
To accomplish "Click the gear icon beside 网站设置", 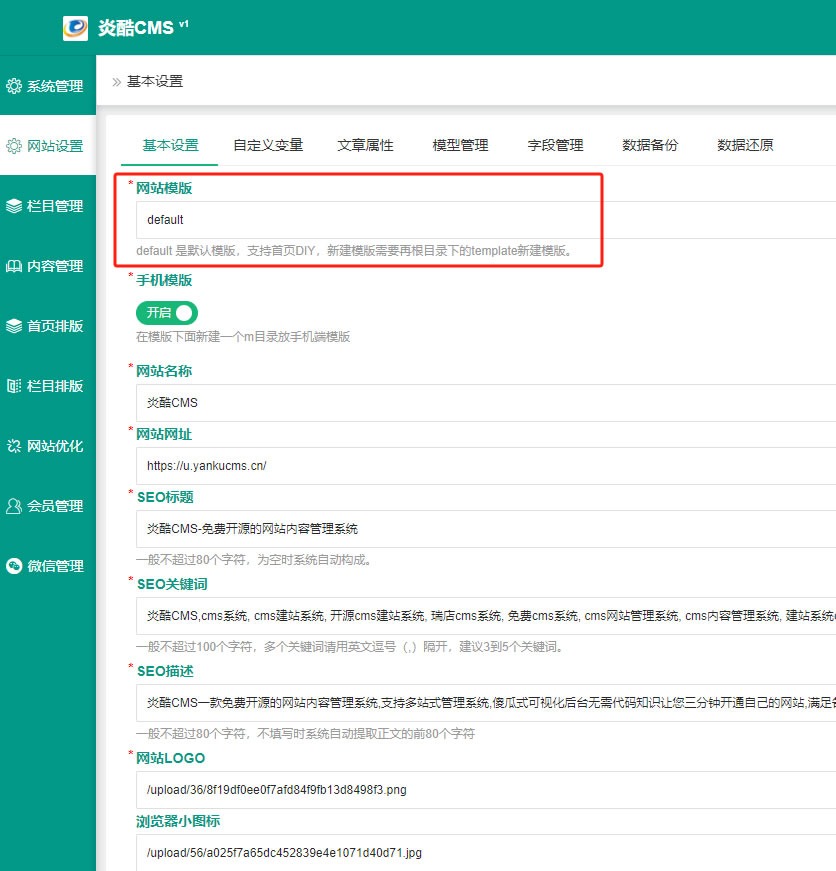I will coord(14,146).
